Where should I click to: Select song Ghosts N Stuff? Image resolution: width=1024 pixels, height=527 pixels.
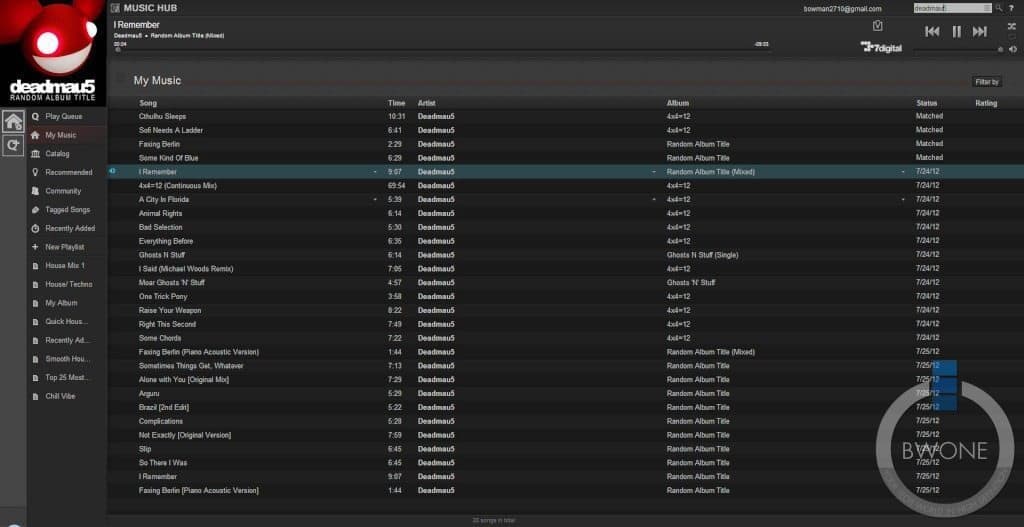162,255
